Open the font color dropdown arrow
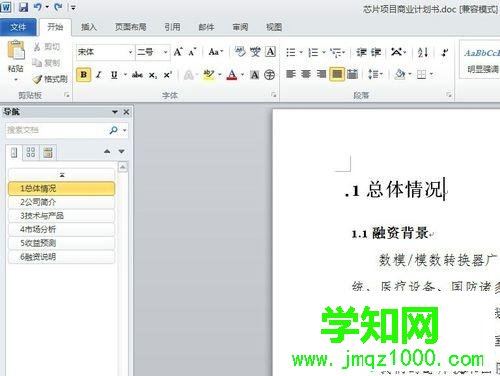 242,75
